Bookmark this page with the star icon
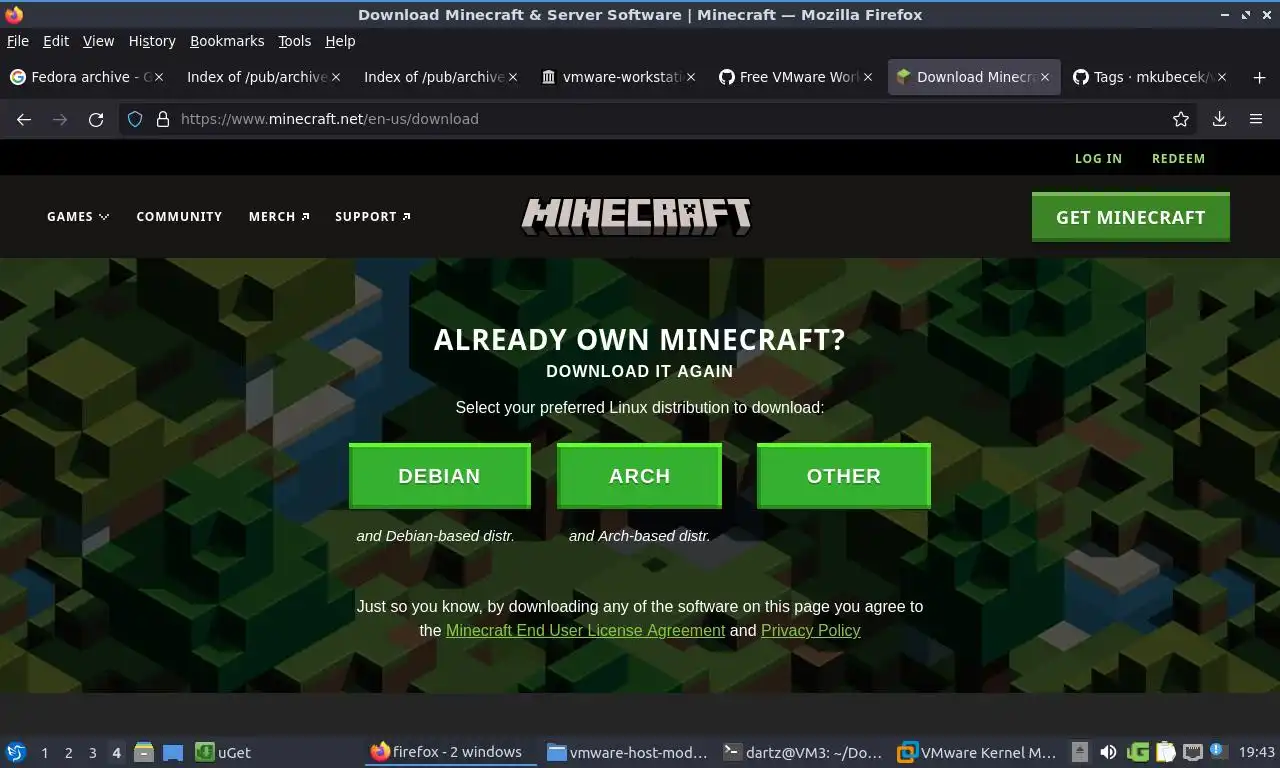The image size is (1280, 768). click(1181, 119)
